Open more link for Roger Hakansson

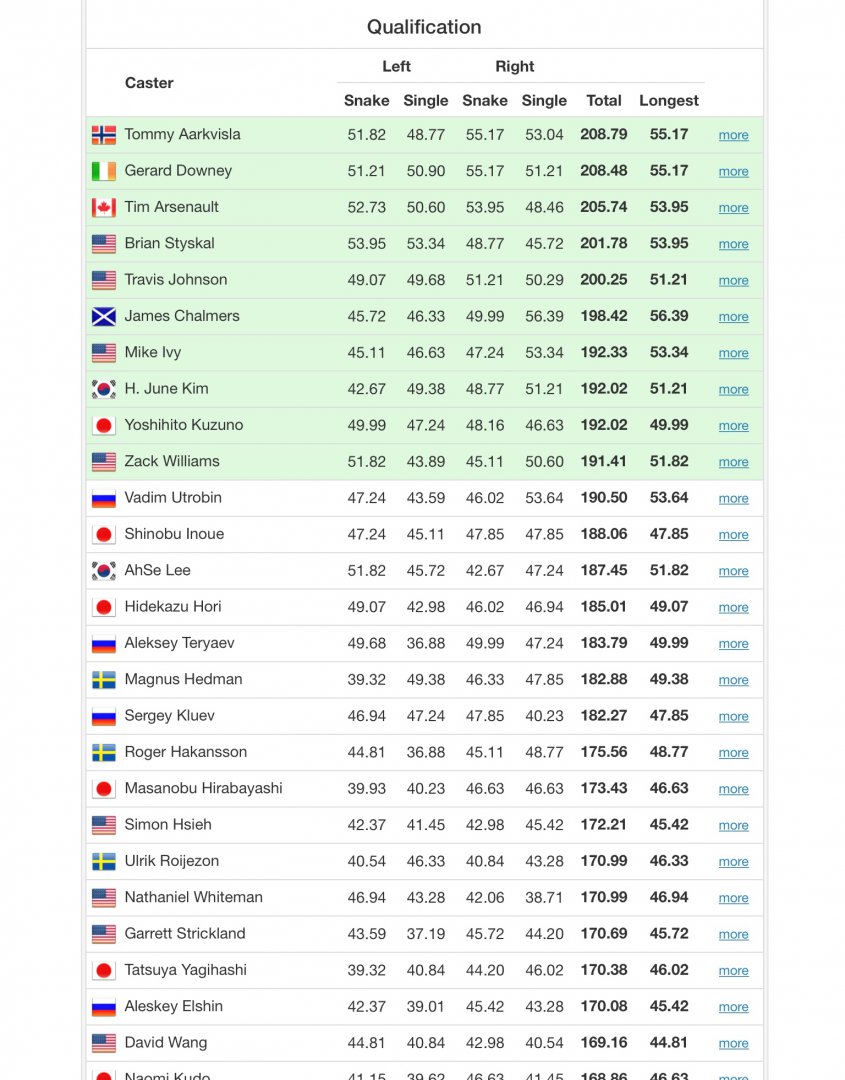click(x=733, y=753)
